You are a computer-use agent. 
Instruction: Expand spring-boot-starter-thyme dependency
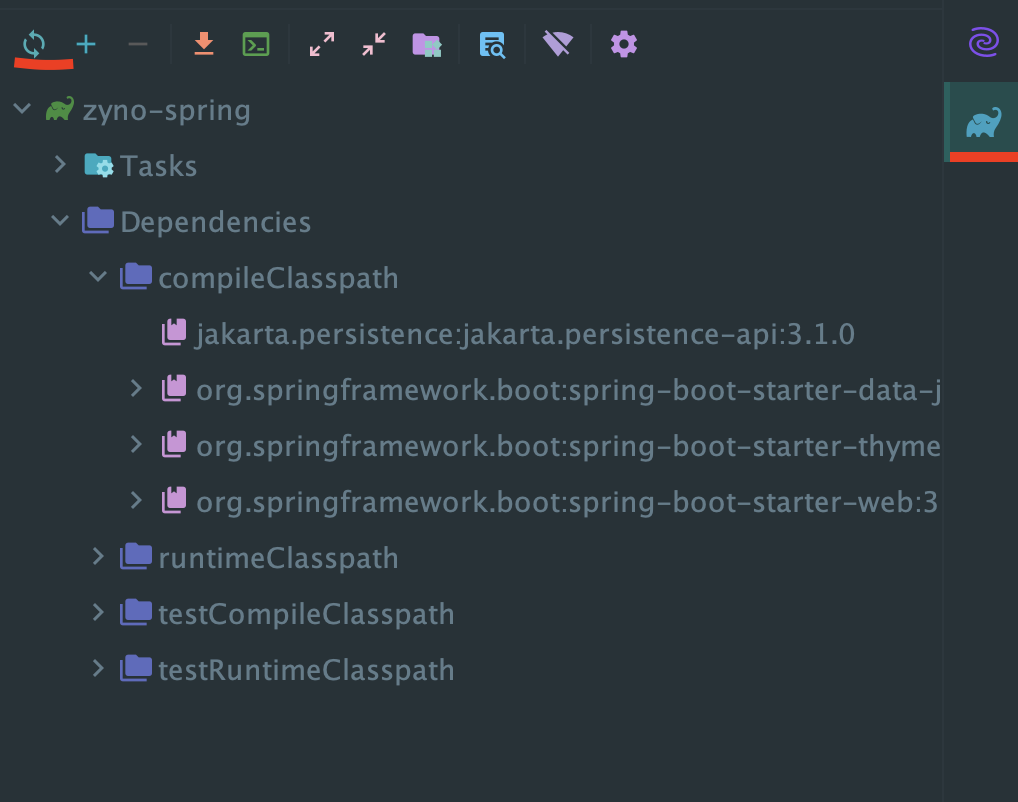point(136,445)
